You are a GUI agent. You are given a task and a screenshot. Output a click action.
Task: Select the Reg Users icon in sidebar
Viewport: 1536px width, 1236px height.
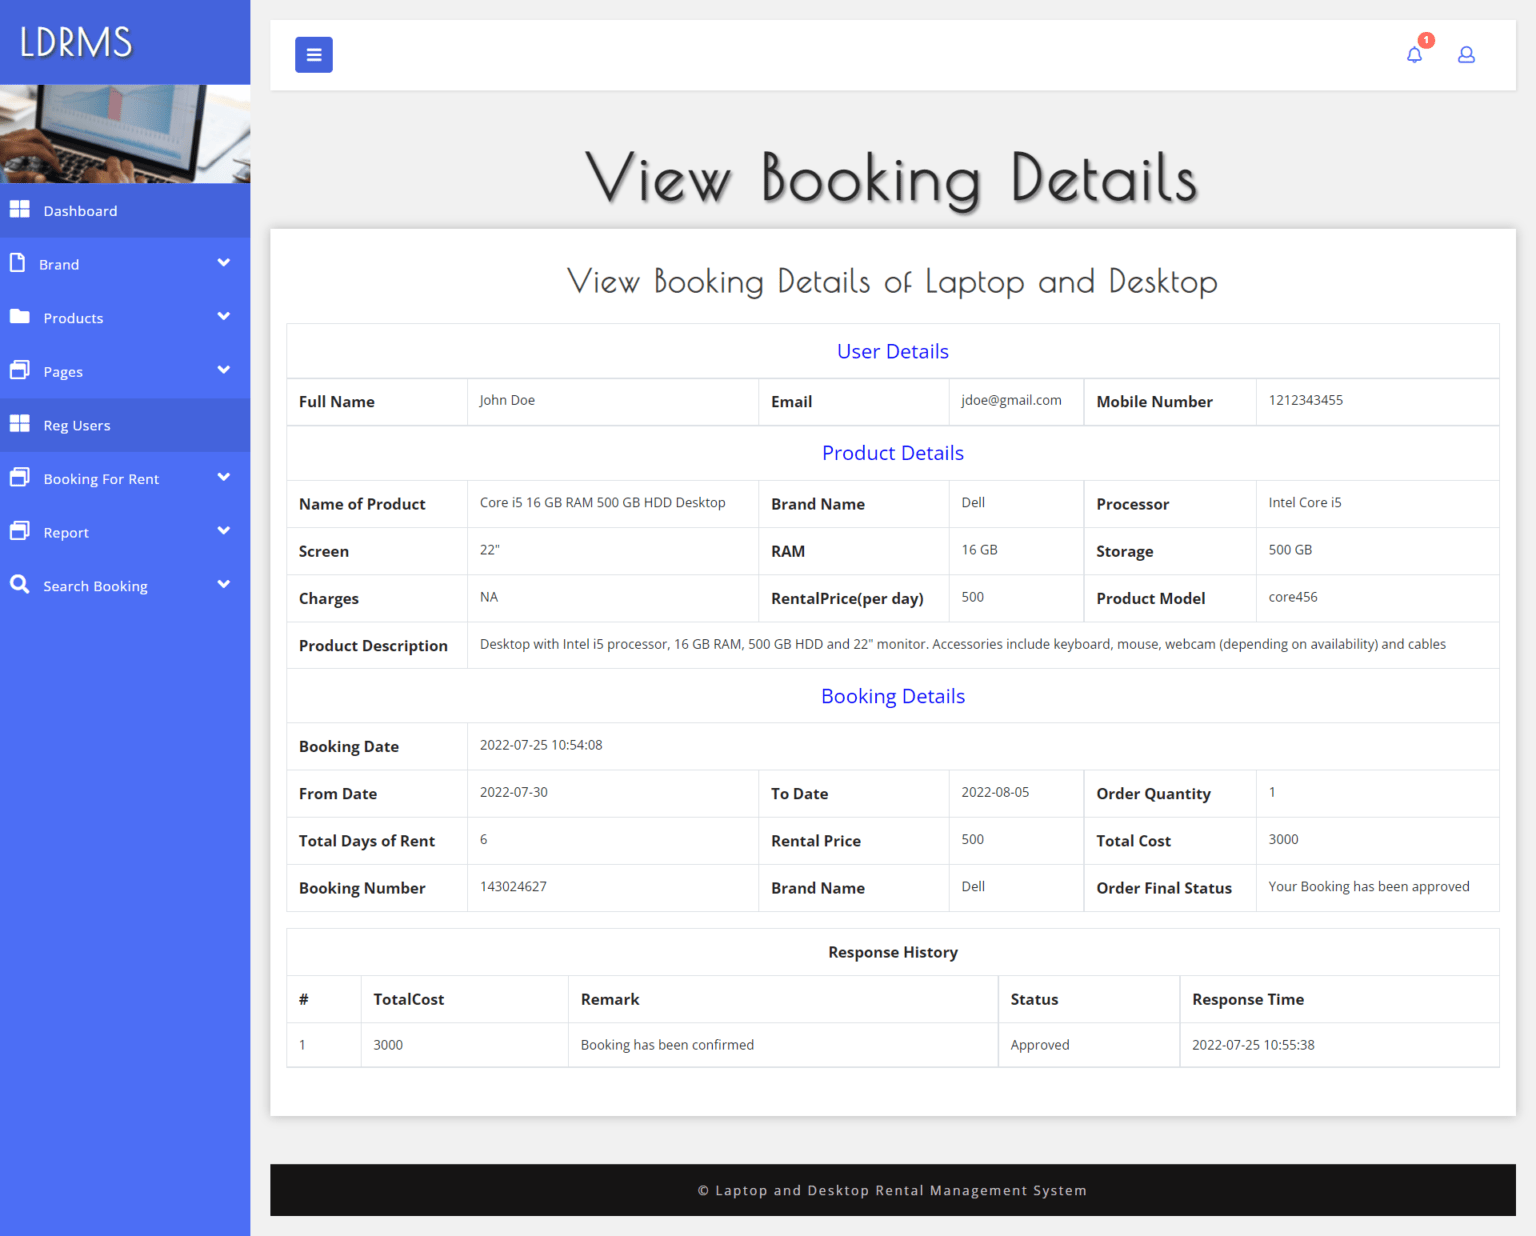pyautogui.click(x=19, y=423)
